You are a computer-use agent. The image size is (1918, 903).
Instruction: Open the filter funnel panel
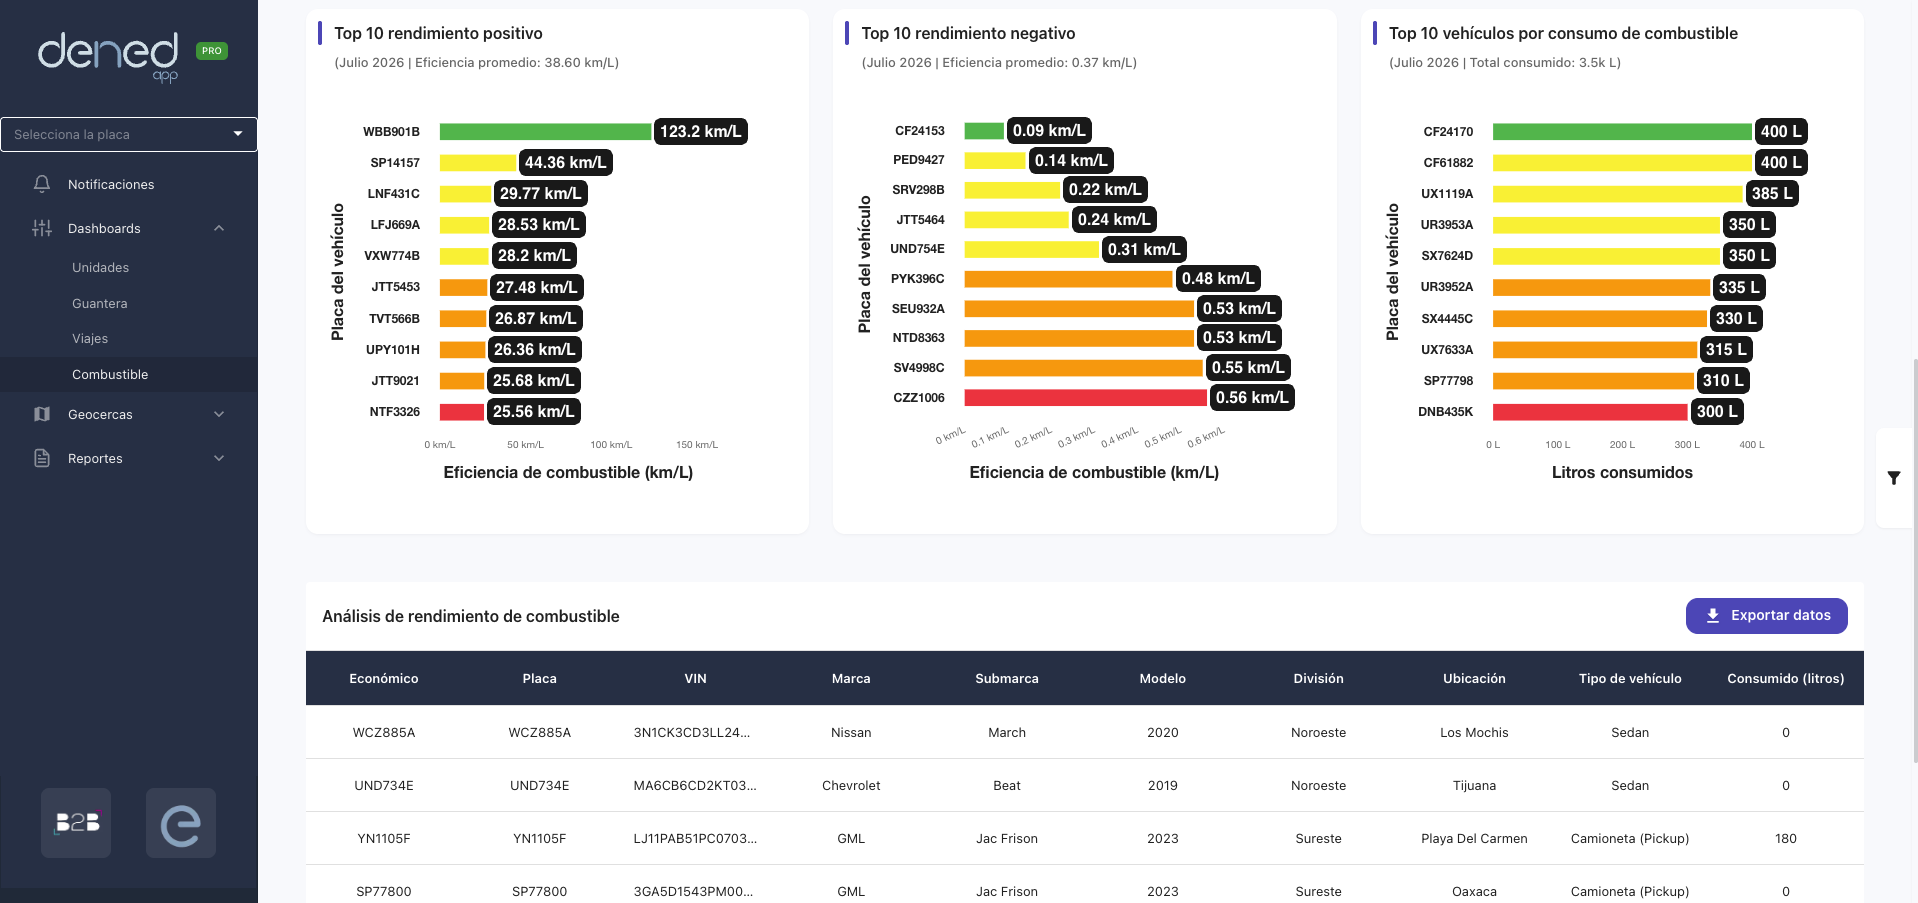(1894, 478)
